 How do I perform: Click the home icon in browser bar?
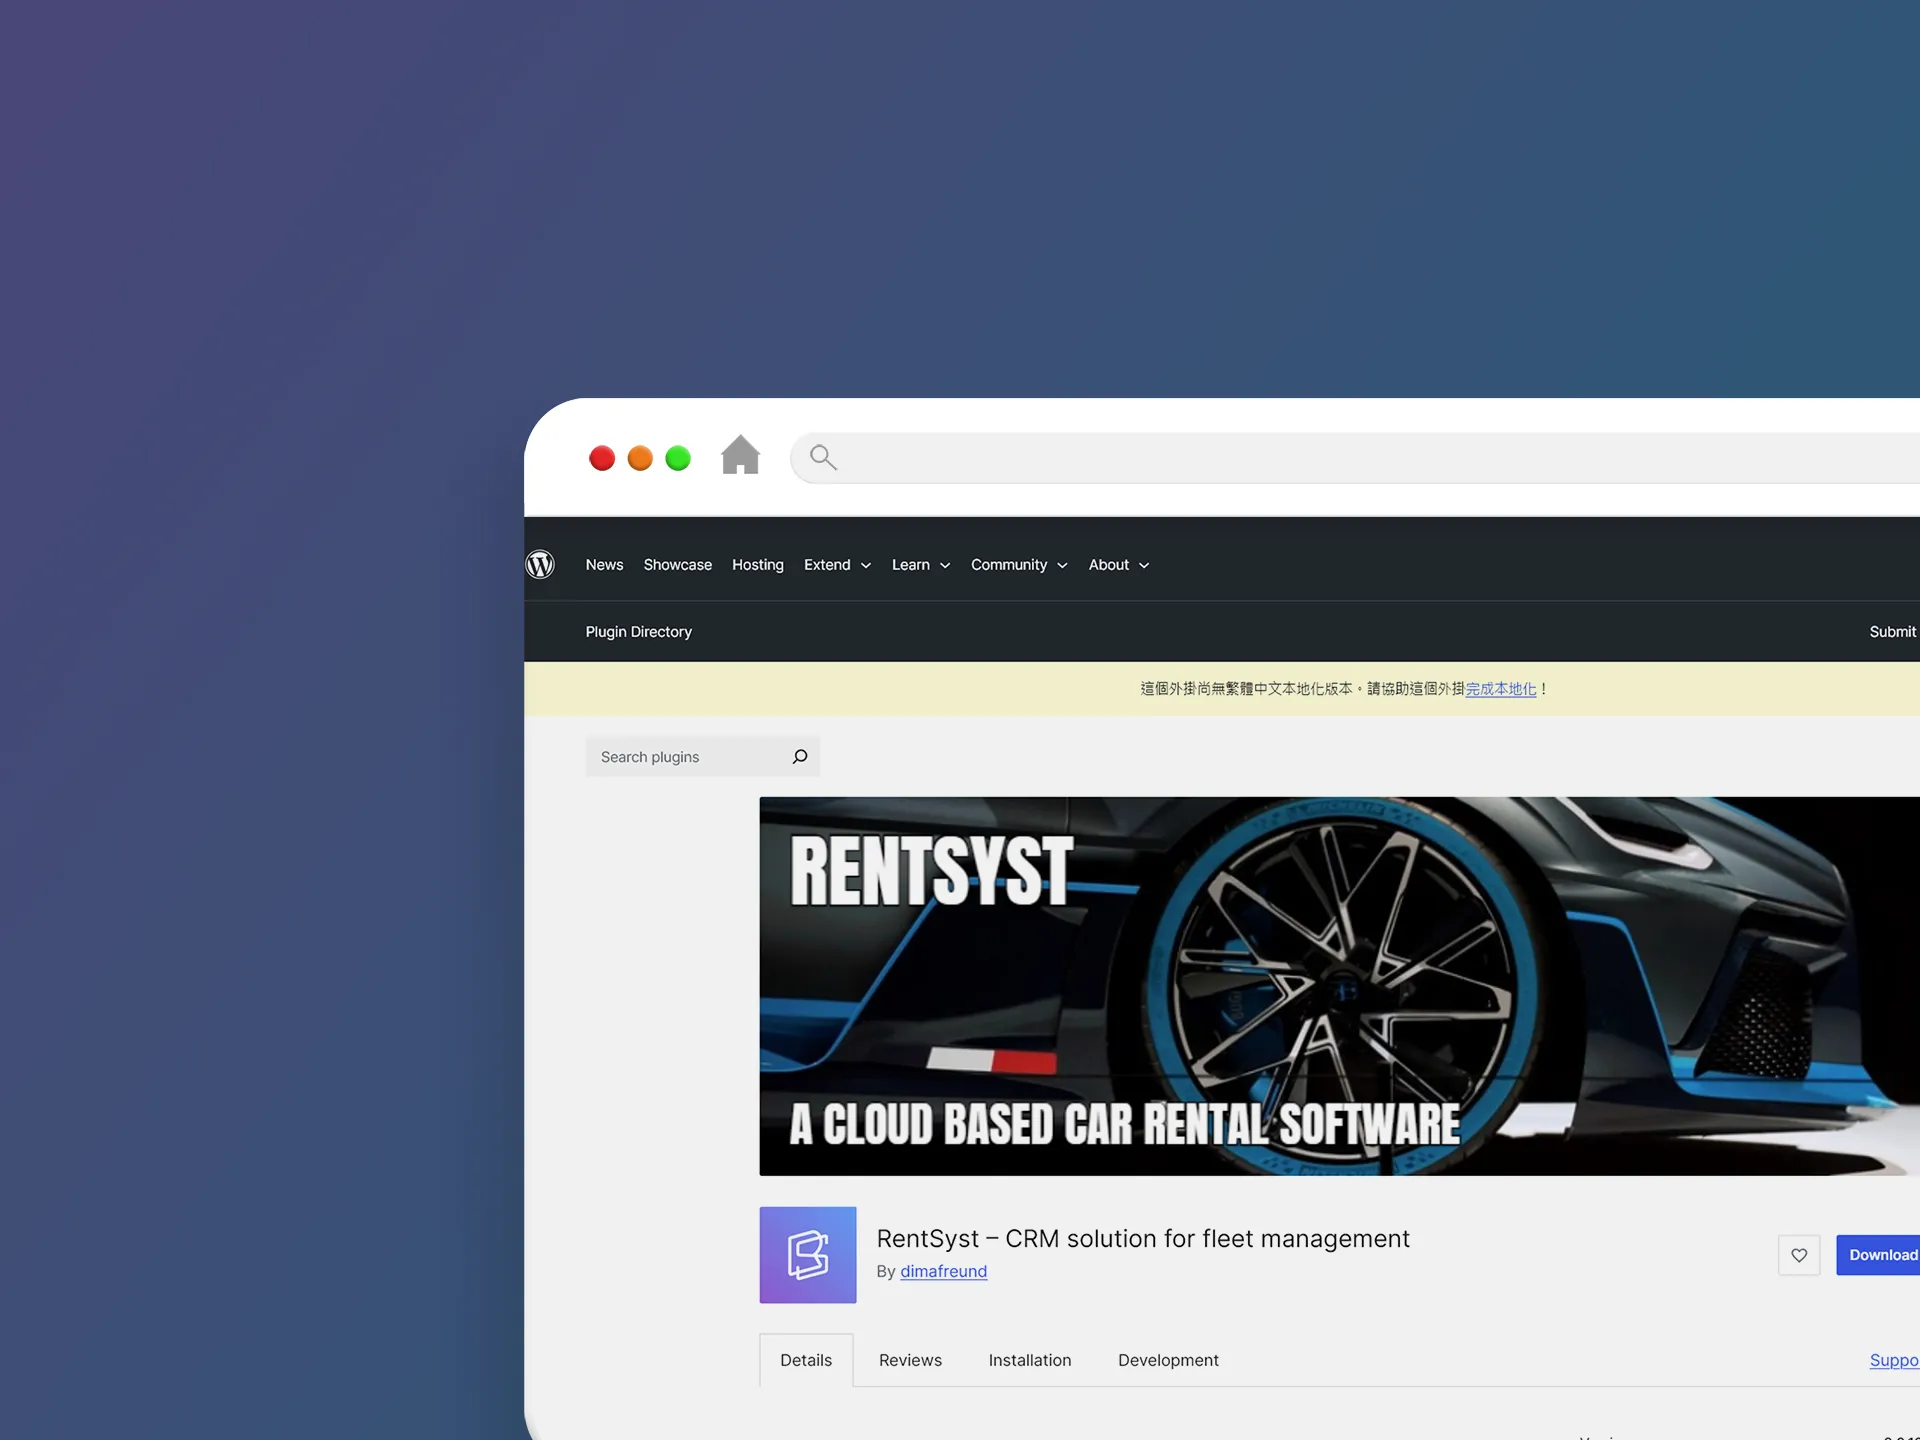click(x=741, y=455)
